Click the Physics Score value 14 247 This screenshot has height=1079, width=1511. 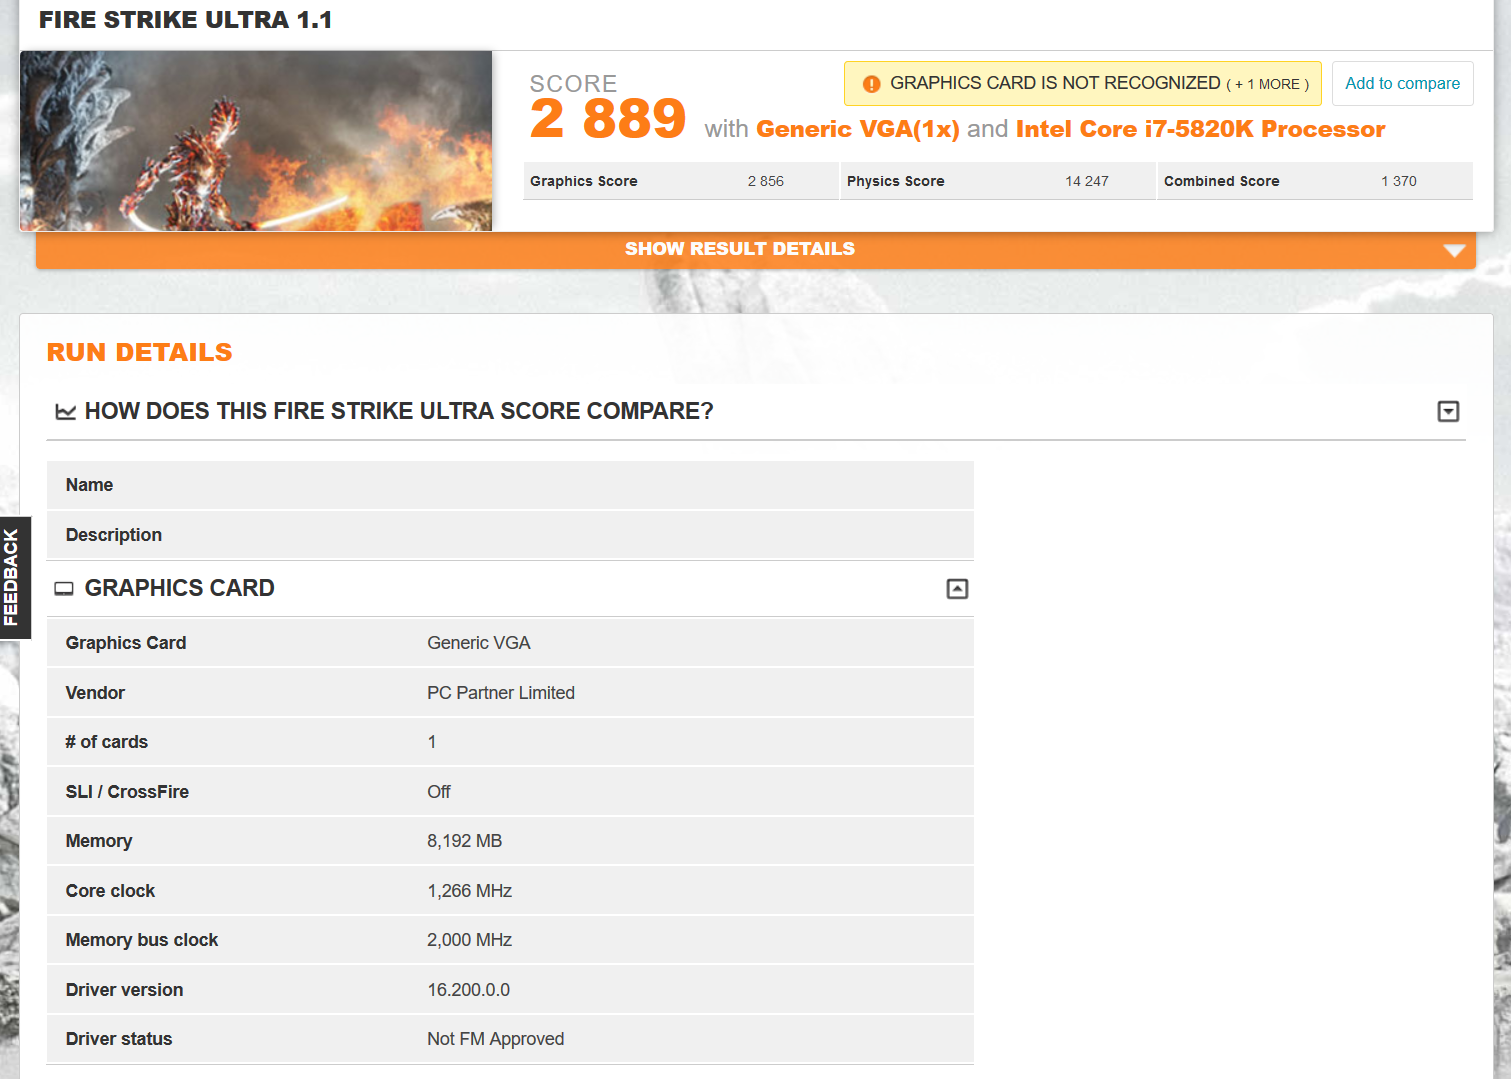(x=1086, y=181)
